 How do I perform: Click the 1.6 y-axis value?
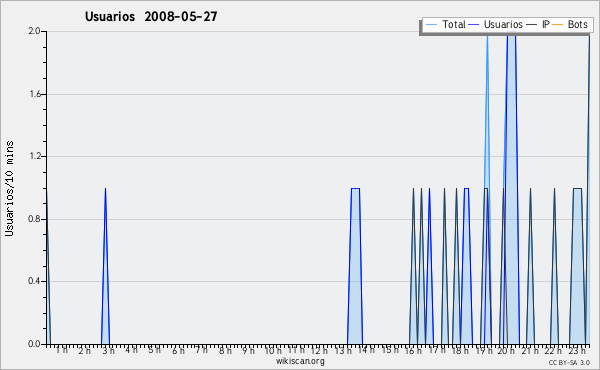34,94
